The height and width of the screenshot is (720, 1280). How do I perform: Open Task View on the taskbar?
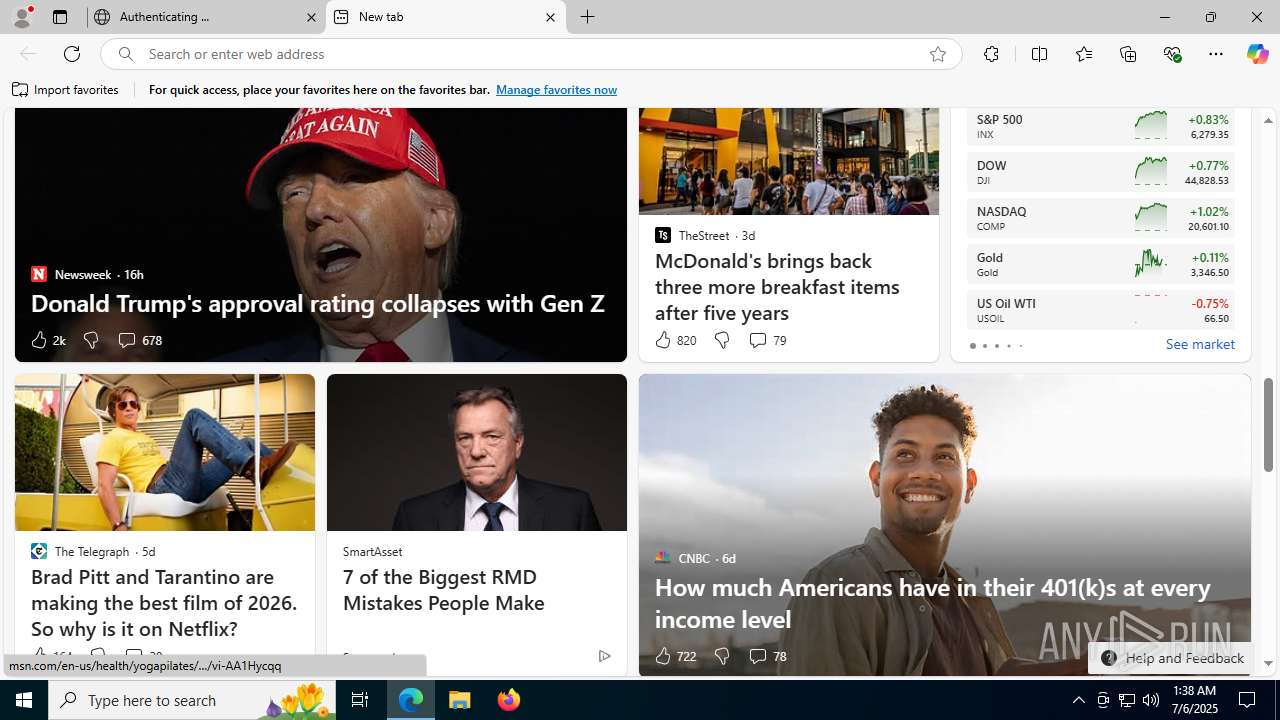[x=360, y=700]
